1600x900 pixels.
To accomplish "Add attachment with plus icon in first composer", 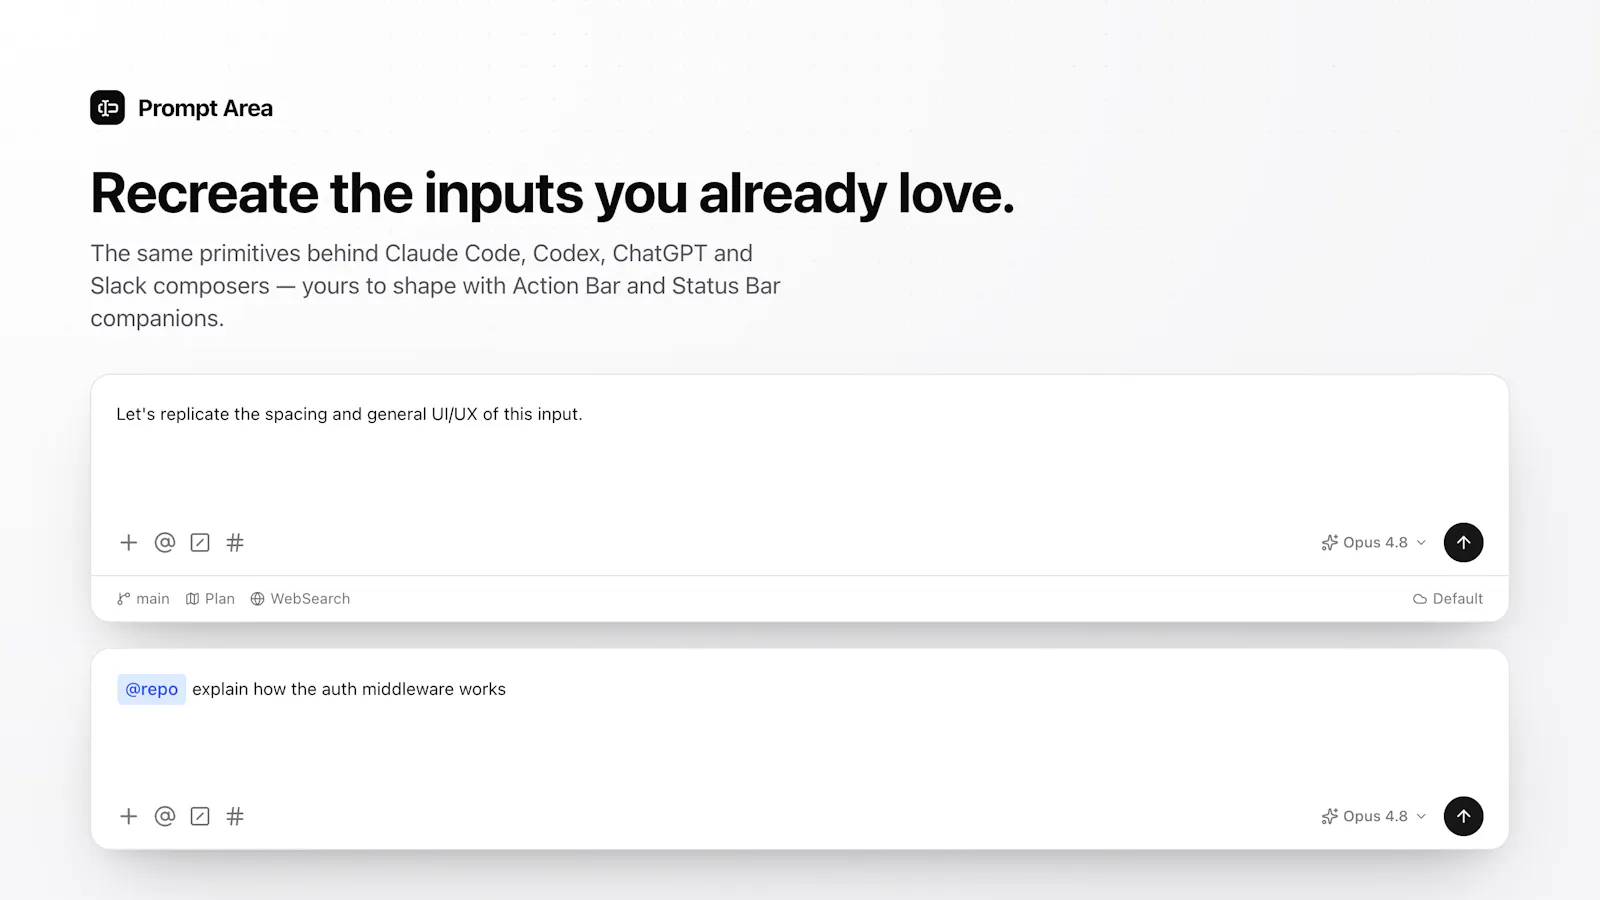I will tap(128, 543).
